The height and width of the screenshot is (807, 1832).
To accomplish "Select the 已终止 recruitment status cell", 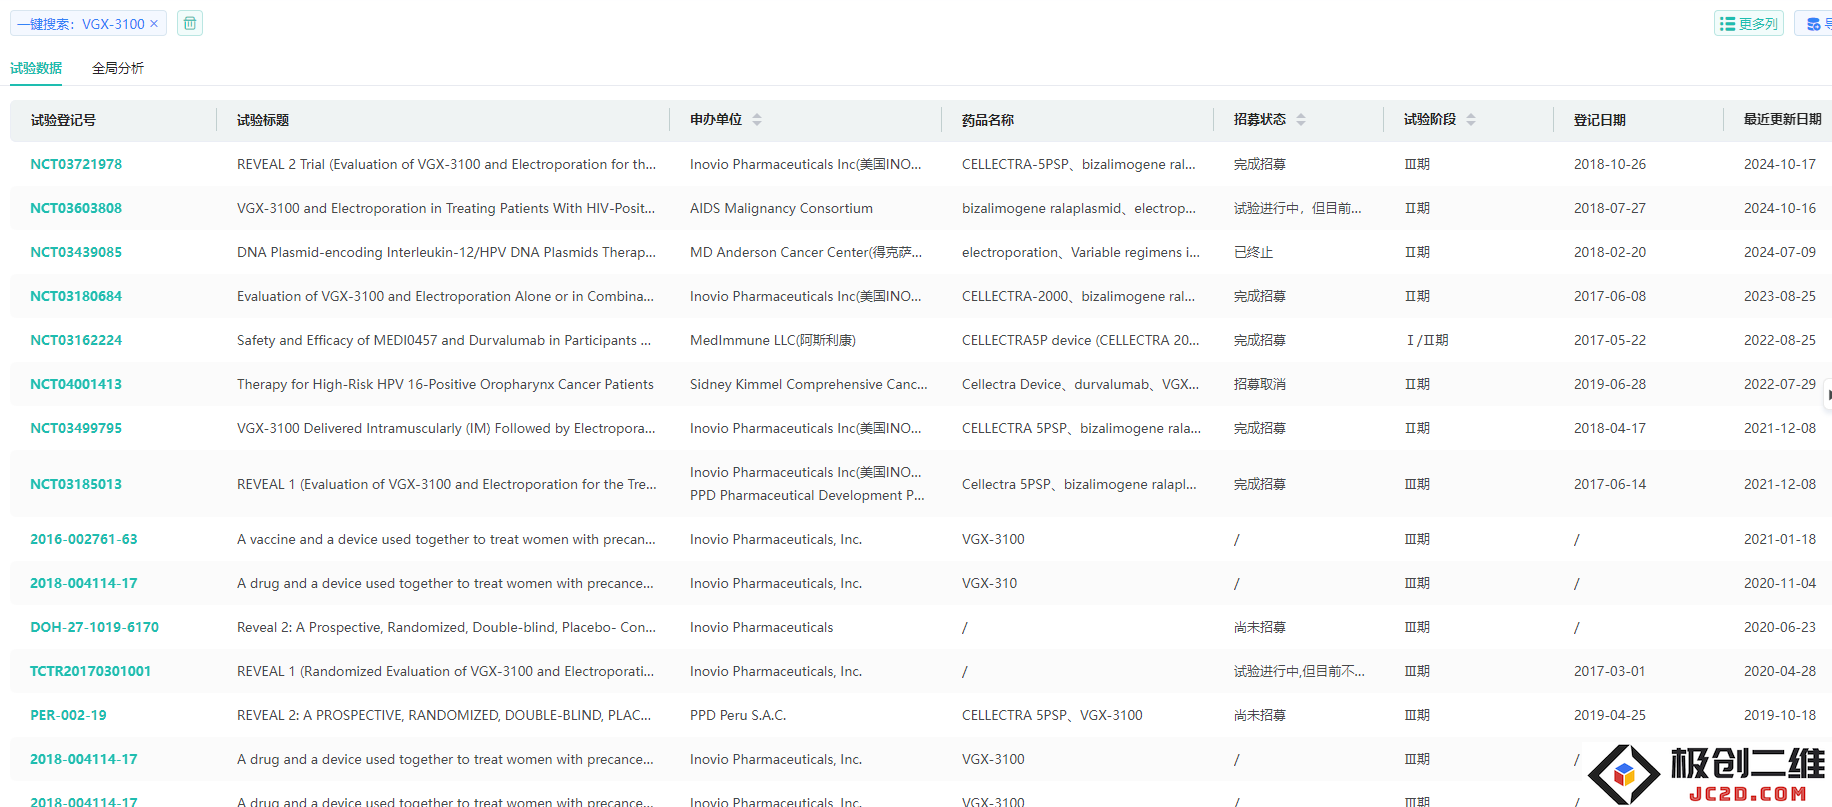I will 1253,252.
